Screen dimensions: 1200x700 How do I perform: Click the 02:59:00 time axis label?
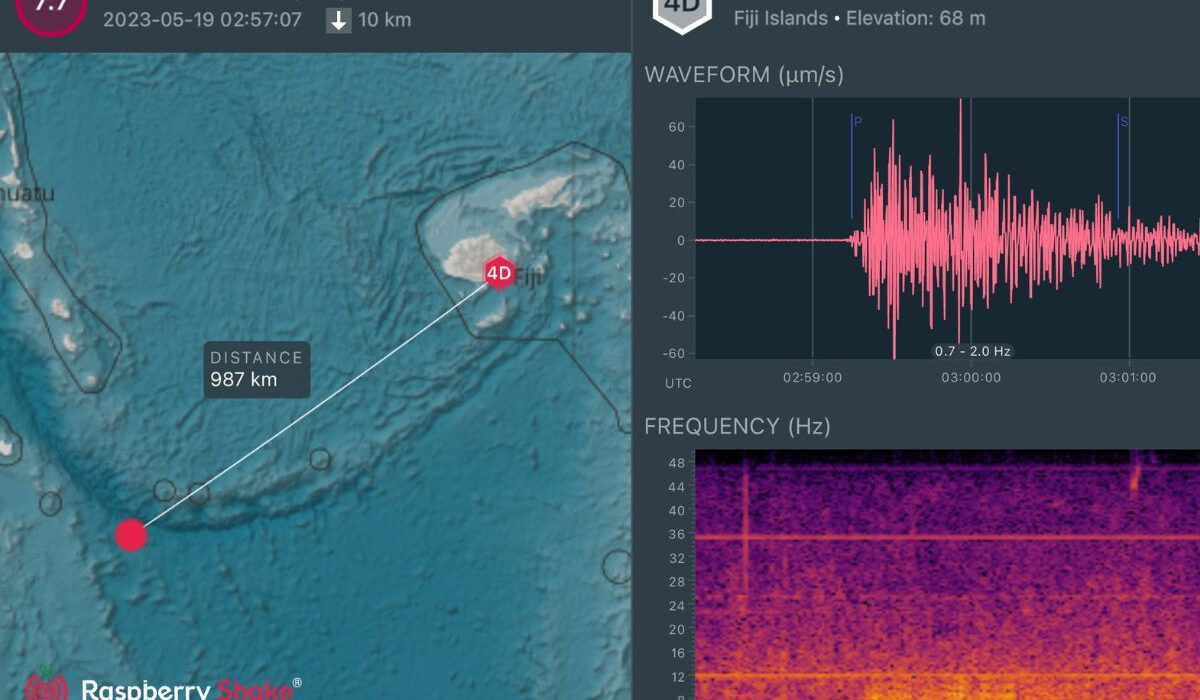812,378
